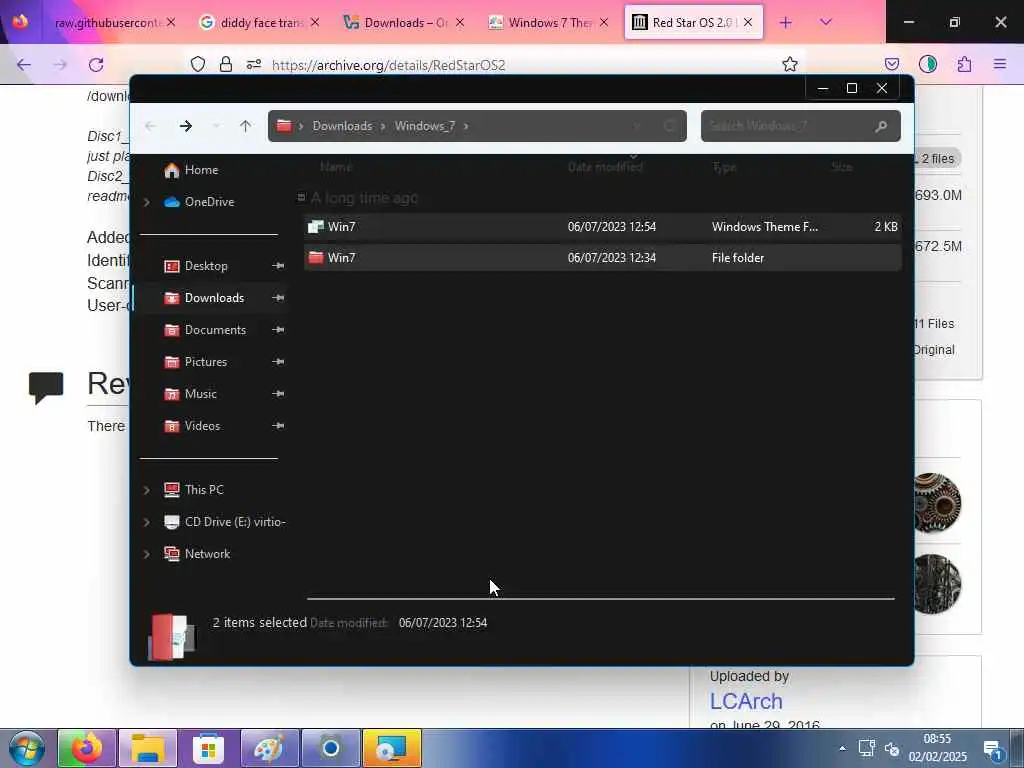Sort by the Type column header
This screenshot has height=768, width=1024.
pyautogui.click(x=724, y=167)
